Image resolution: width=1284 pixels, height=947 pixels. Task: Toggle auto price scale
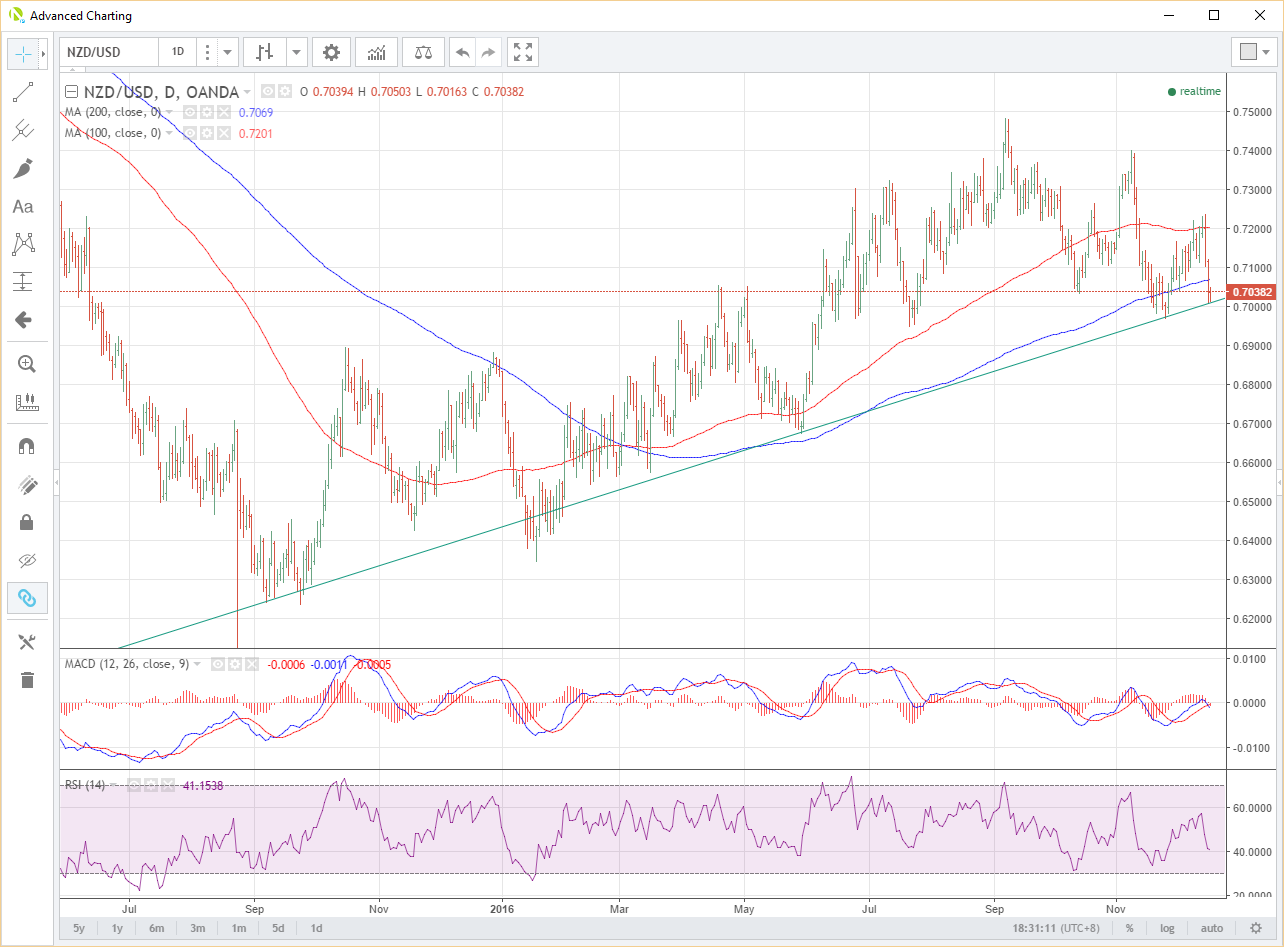[1211, 928]
